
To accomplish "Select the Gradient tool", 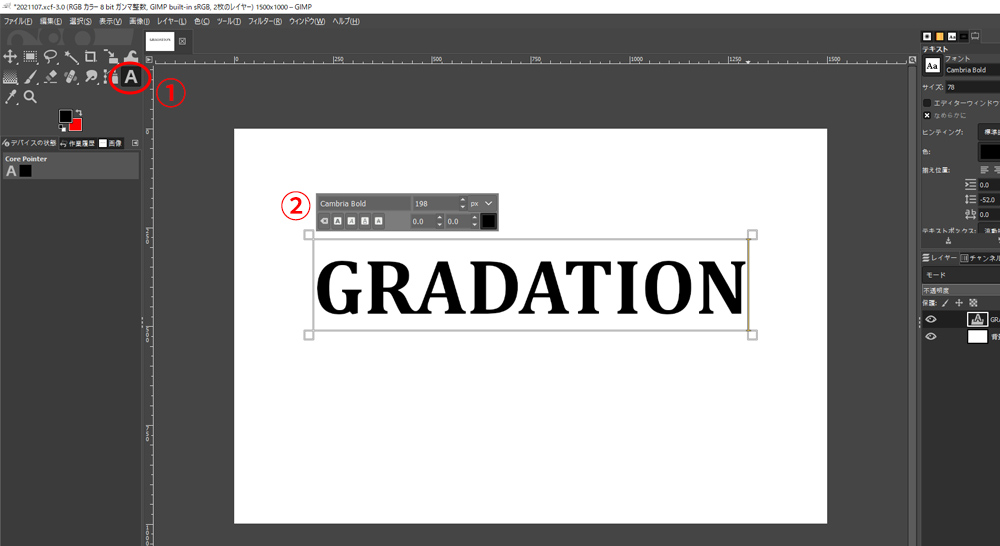I will pyautogui.click(x=10, y=77).
